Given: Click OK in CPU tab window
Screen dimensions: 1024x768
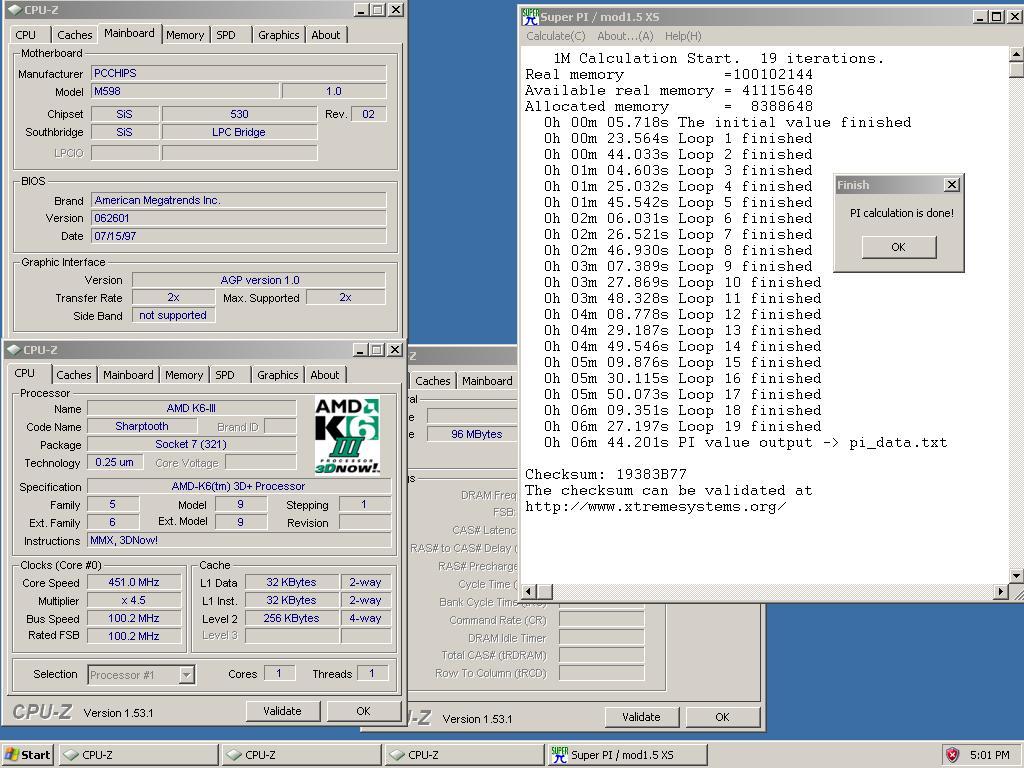Looking at the screenshot, I should coord(363,711).
